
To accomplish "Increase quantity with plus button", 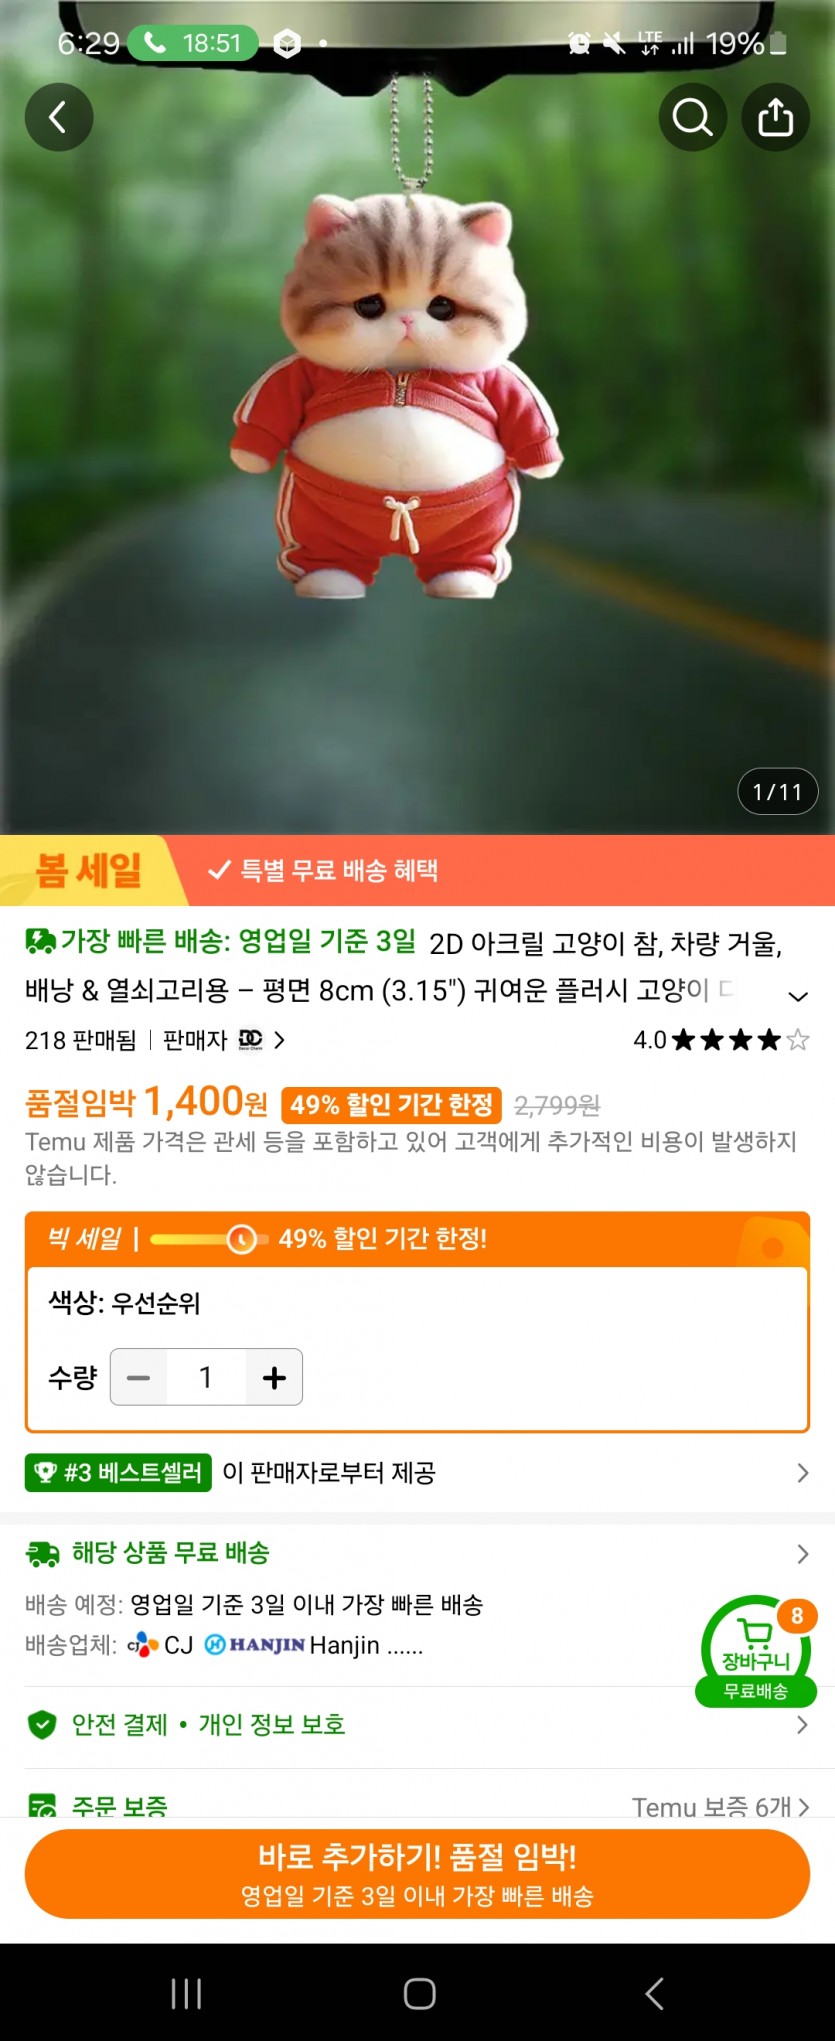I will 274,1377.
